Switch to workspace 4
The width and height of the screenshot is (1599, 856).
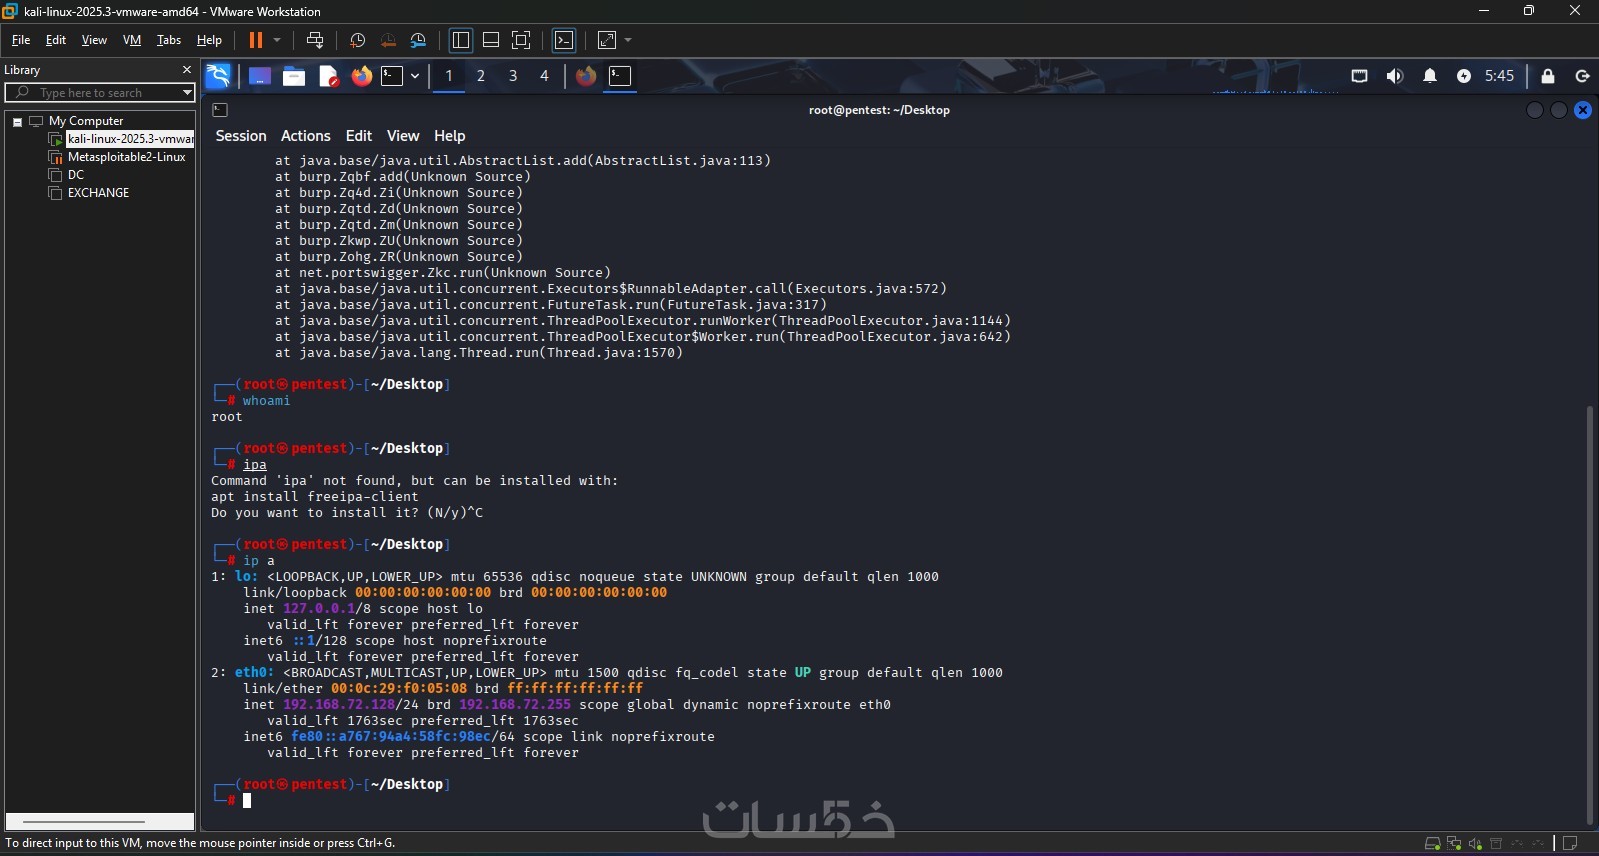coord(544,76)
